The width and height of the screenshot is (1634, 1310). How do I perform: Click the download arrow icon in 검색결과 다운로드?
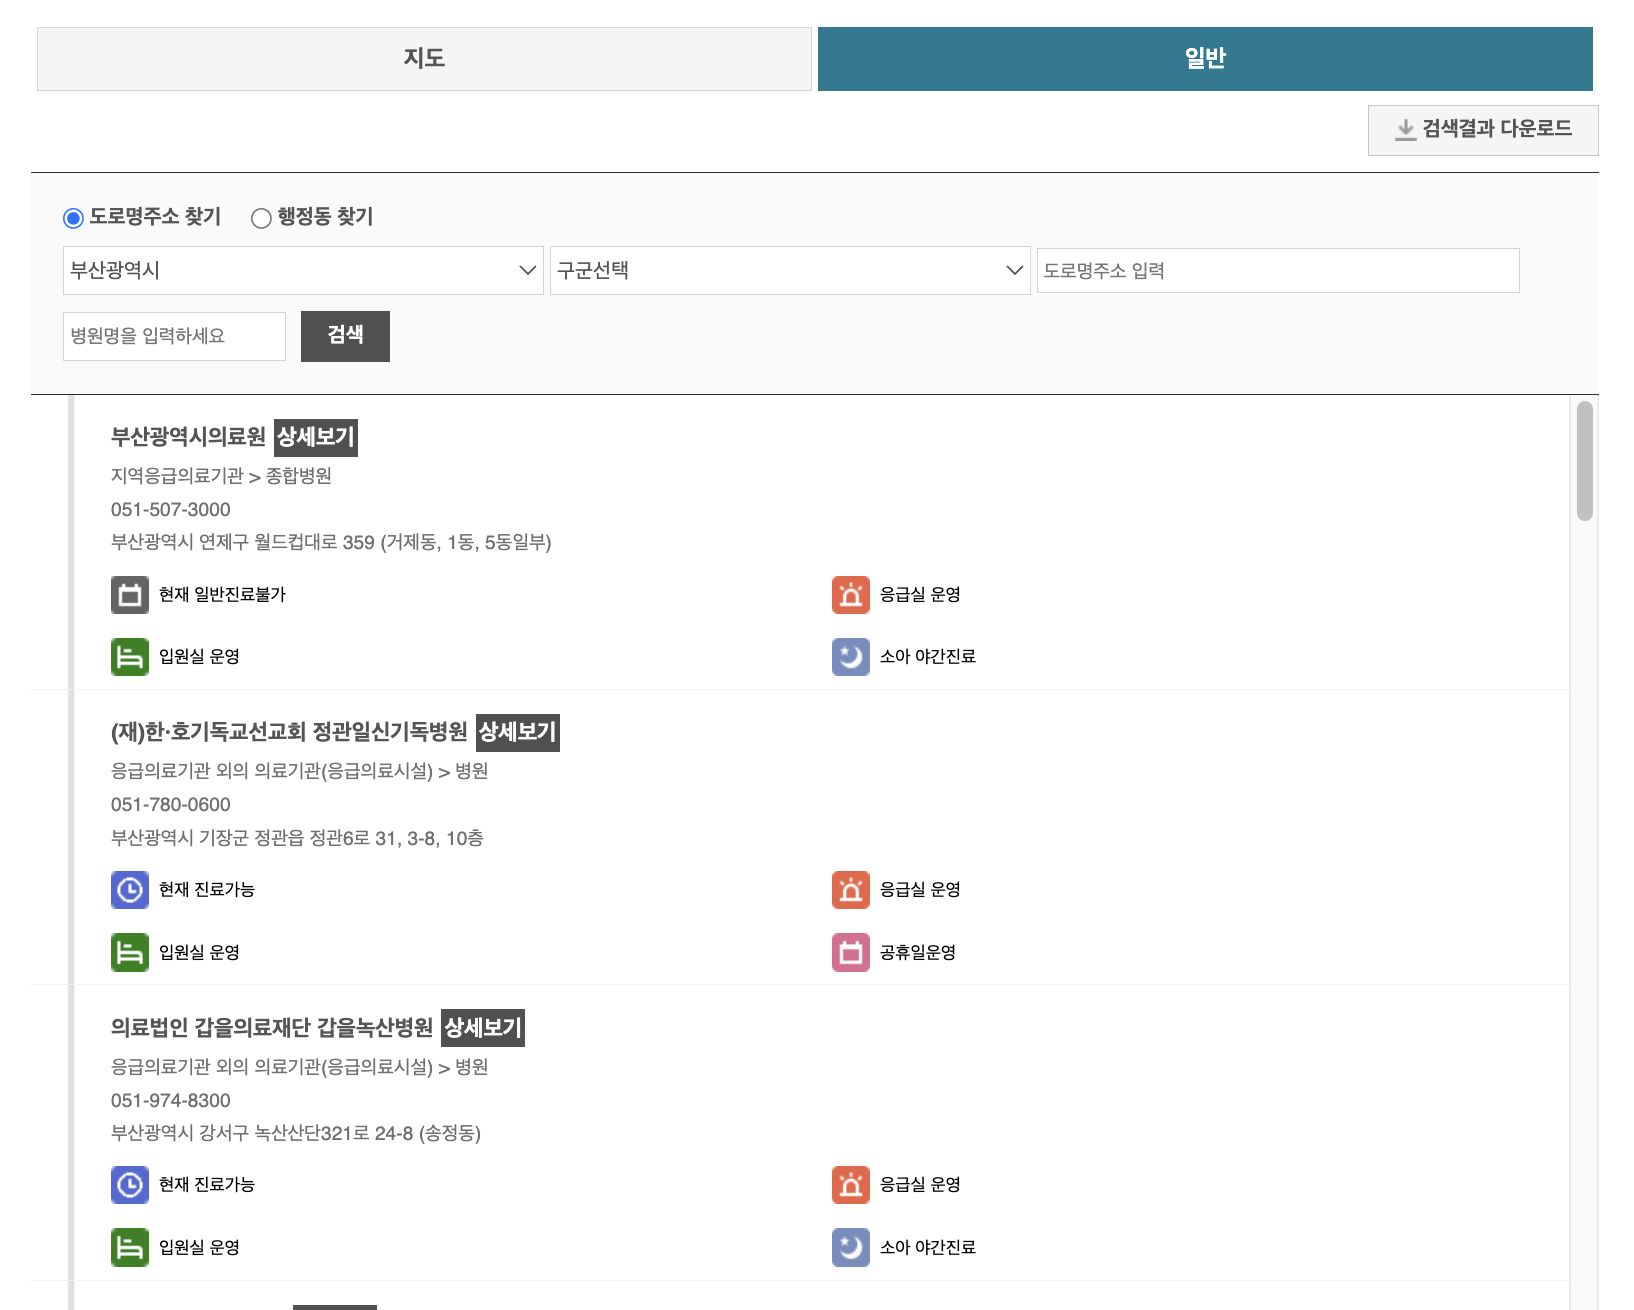point(1406,130)
